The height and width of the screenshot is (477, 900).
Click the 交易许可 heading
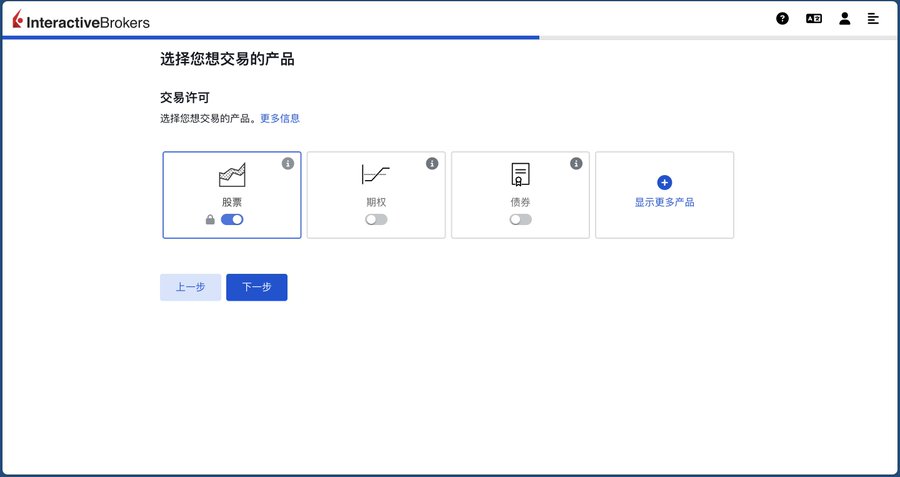[x=185, y=98]
